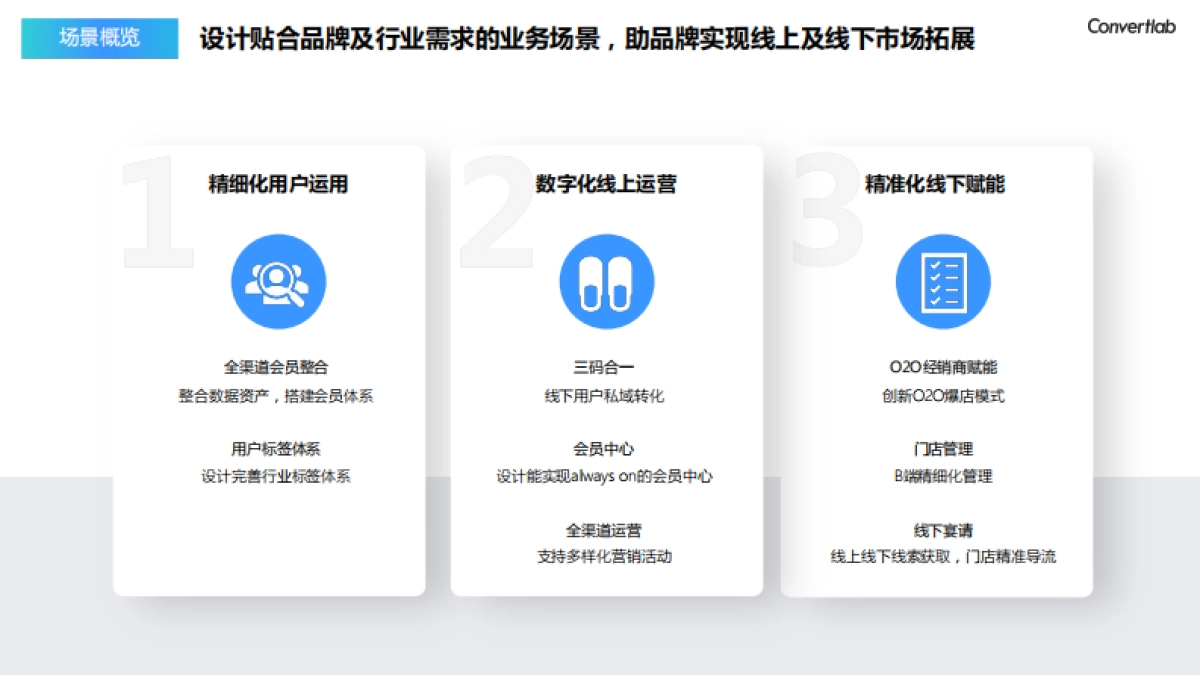Click the blue user search icon
Screen dimensions: 1200x675
(278, 281)
